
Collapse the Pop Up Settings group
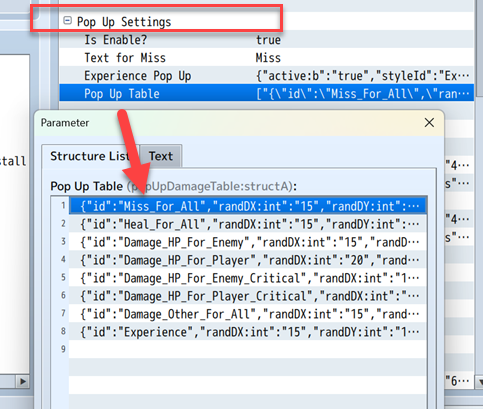[67, 21]
